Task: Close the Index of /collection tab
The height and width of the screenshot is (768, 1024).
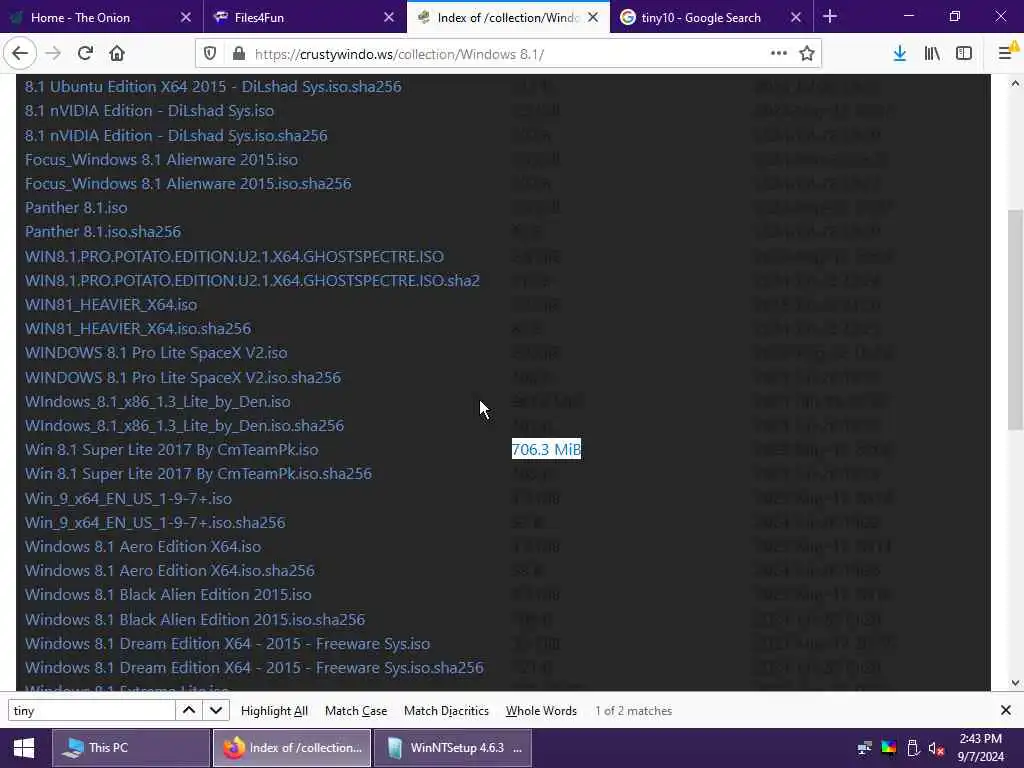Action: [593, 18]
